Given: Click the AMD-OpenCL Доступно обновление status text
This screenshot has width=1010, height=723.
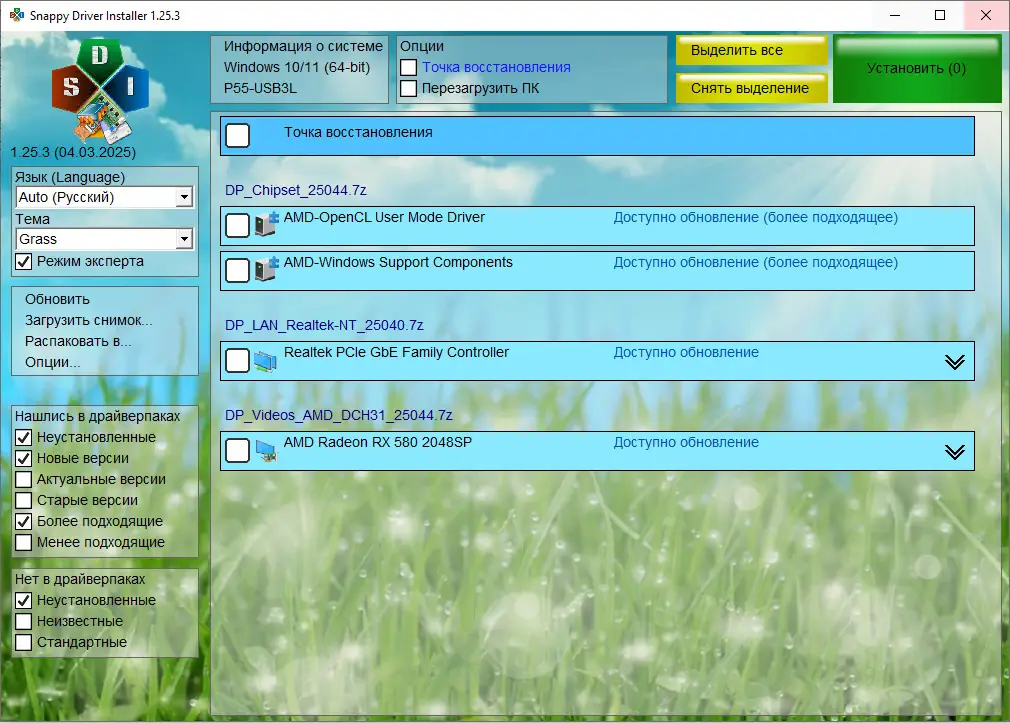Looking at the screenshot, I should coord(756,217).
